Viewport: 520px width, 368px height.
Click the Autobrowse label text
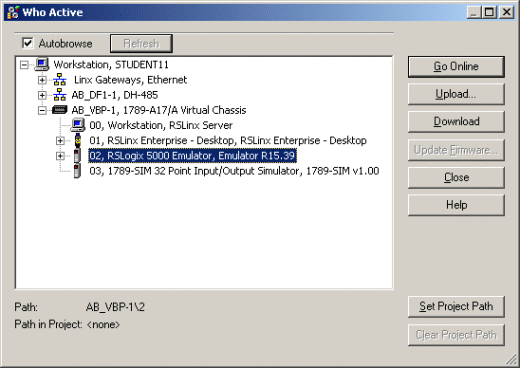(x=65, y=43)
